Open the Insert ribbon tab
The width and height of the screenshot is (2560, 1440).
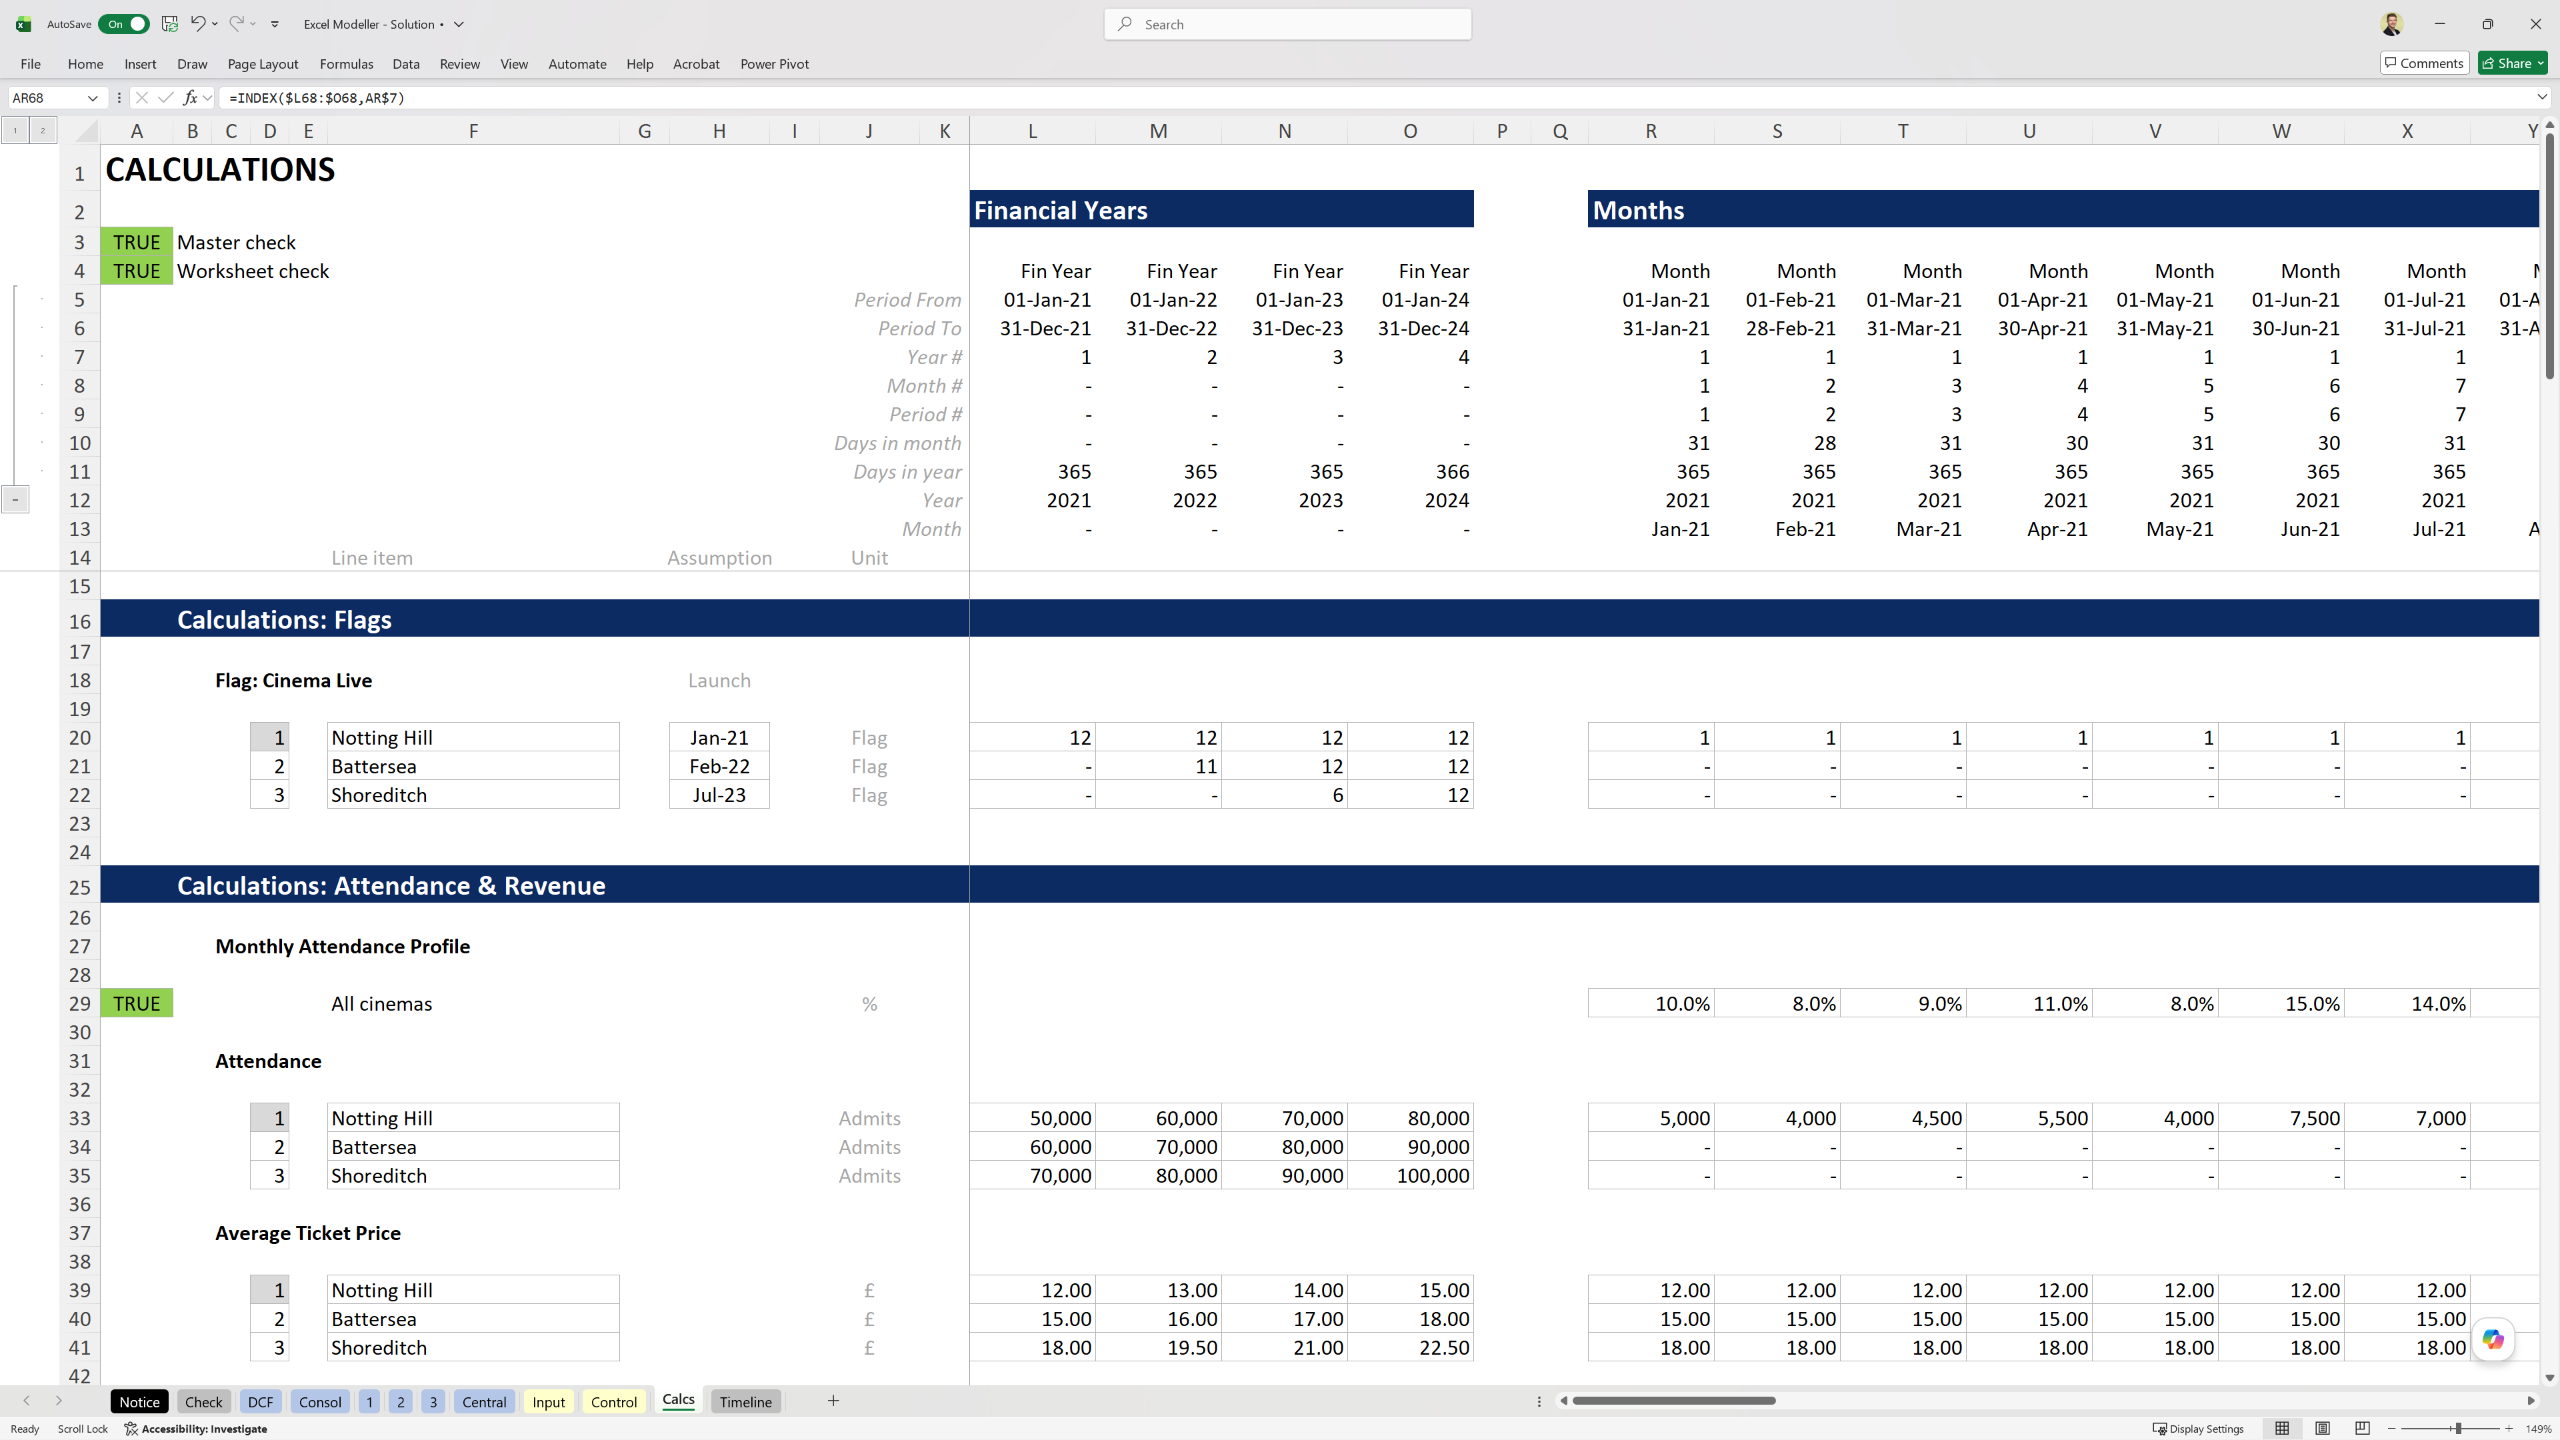coord(140,64)
